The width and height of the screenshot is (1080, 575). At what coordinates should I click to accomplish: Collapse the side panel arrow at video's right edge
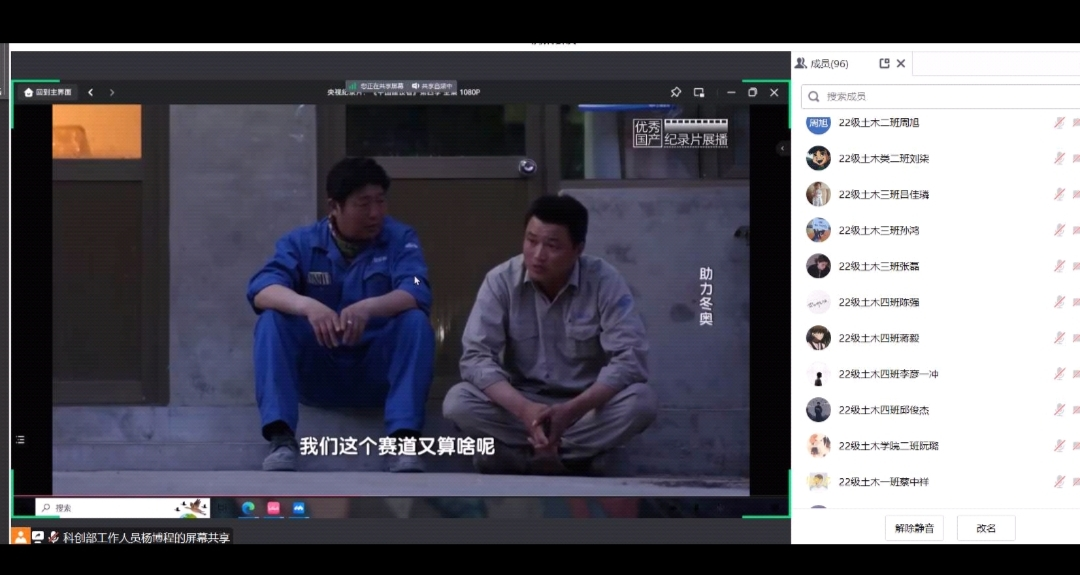click(x=782, y=148)
